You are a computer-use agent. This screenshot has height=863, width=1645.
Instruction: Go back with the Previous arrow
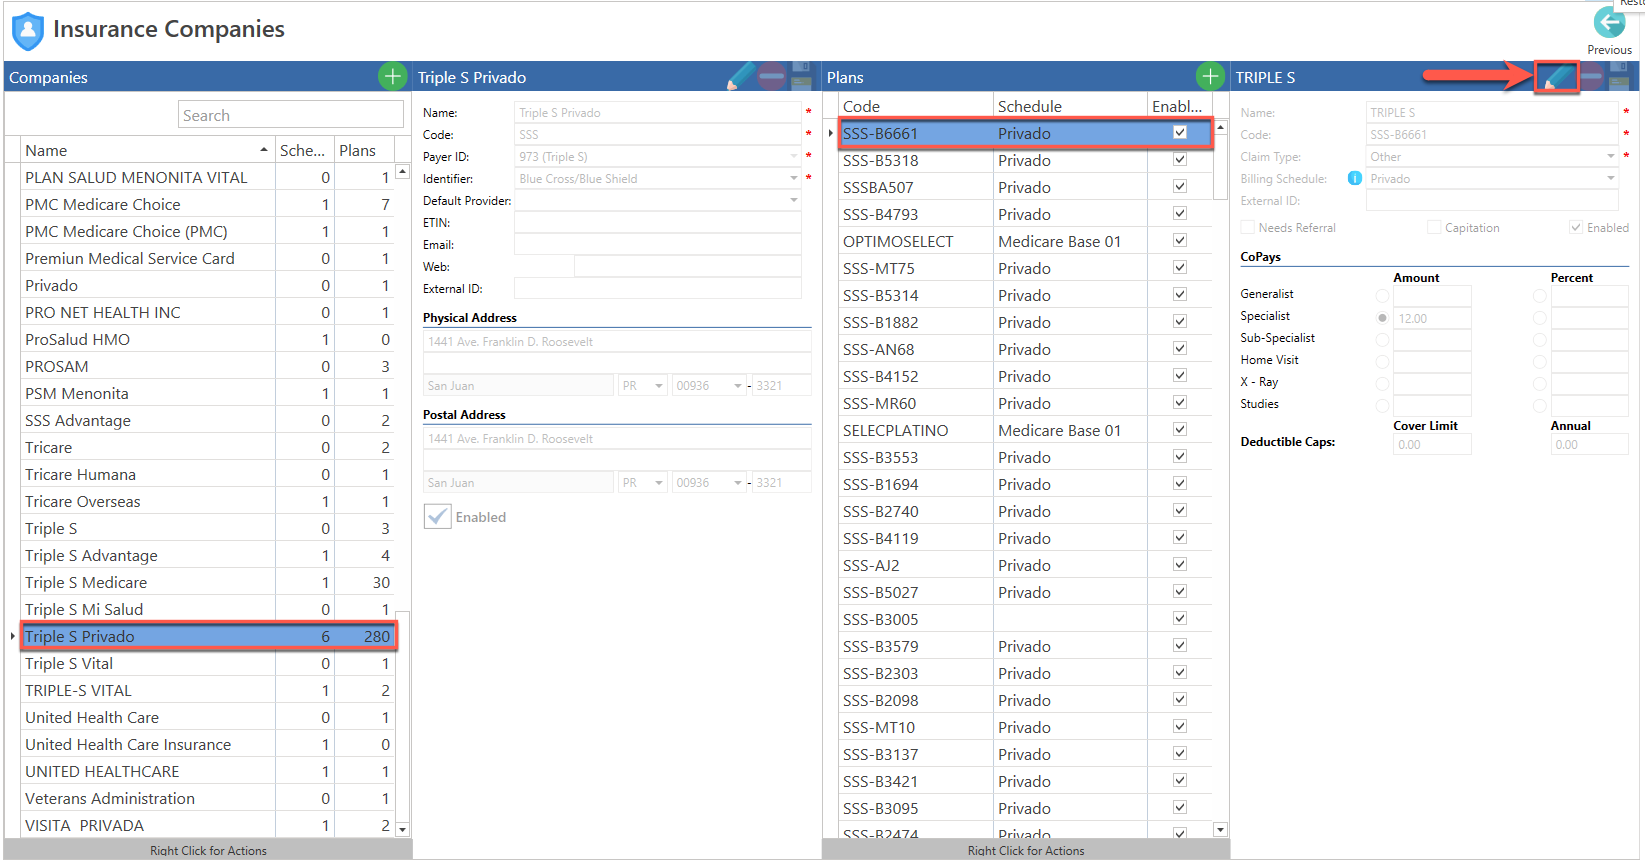click(1609, 23)
